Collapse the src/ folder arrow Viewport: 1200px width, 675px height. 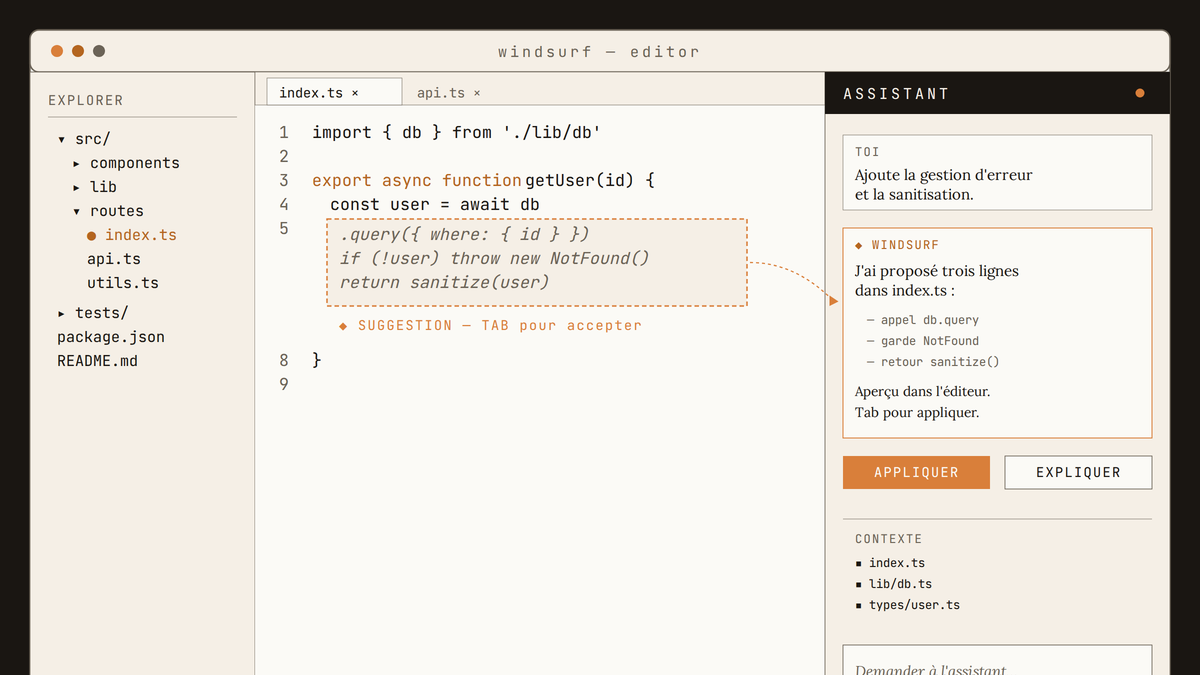click(62, 139)
